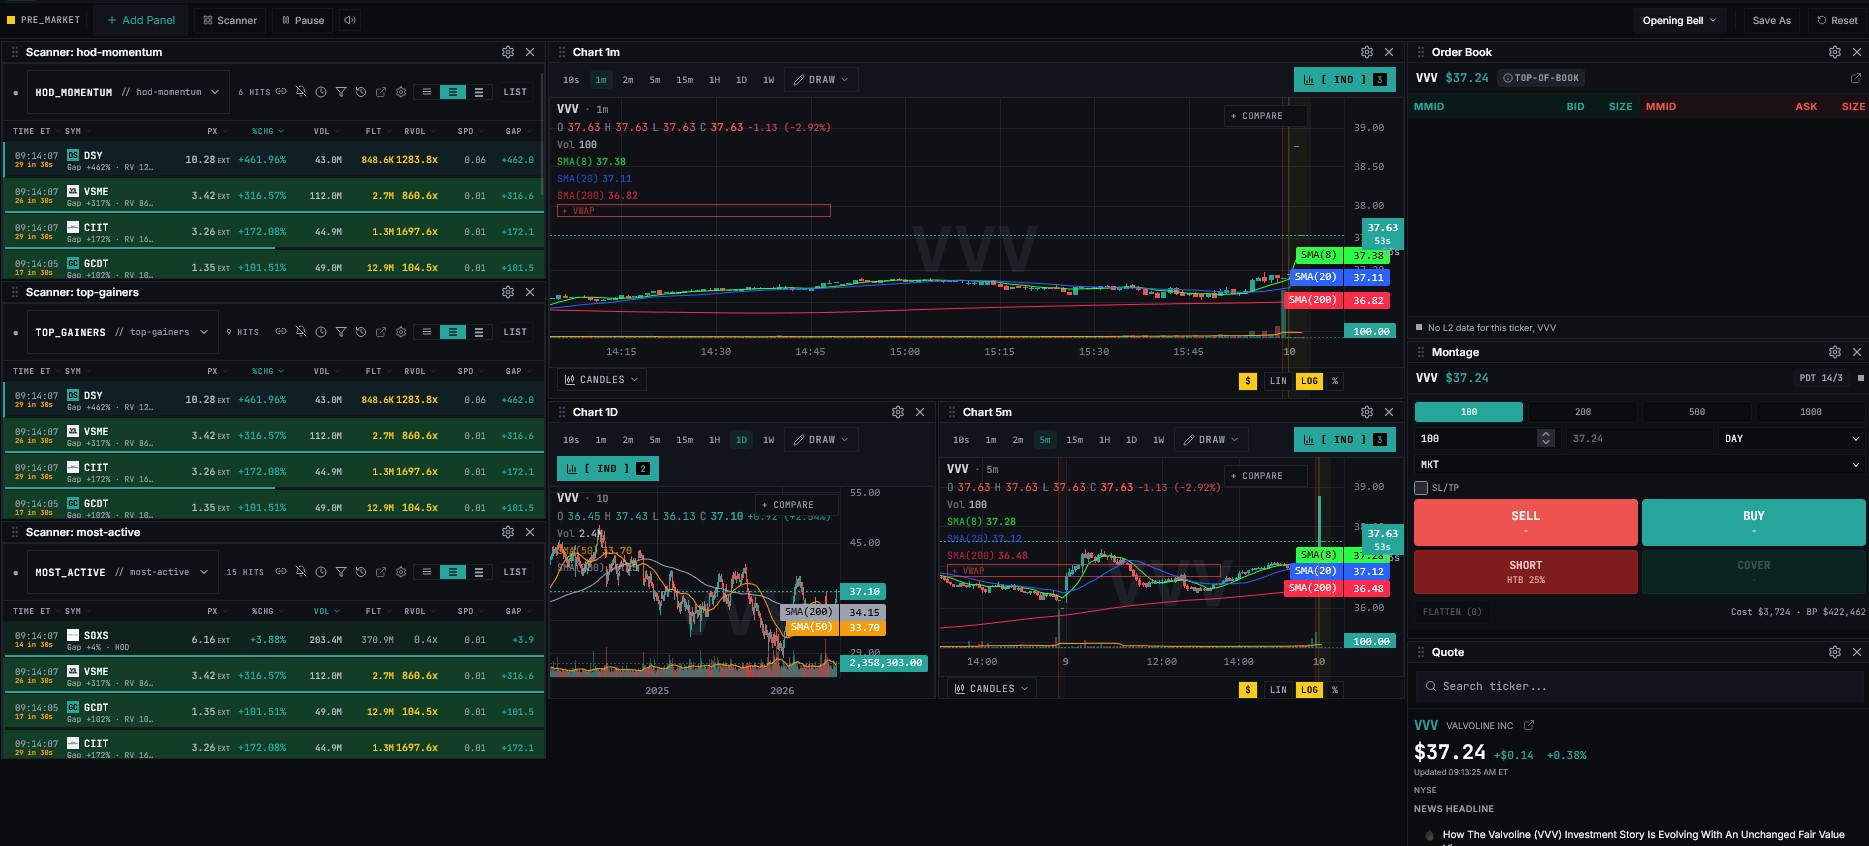
Task: Click the SHORT button in Montage
Action: tap(1526, 572)
